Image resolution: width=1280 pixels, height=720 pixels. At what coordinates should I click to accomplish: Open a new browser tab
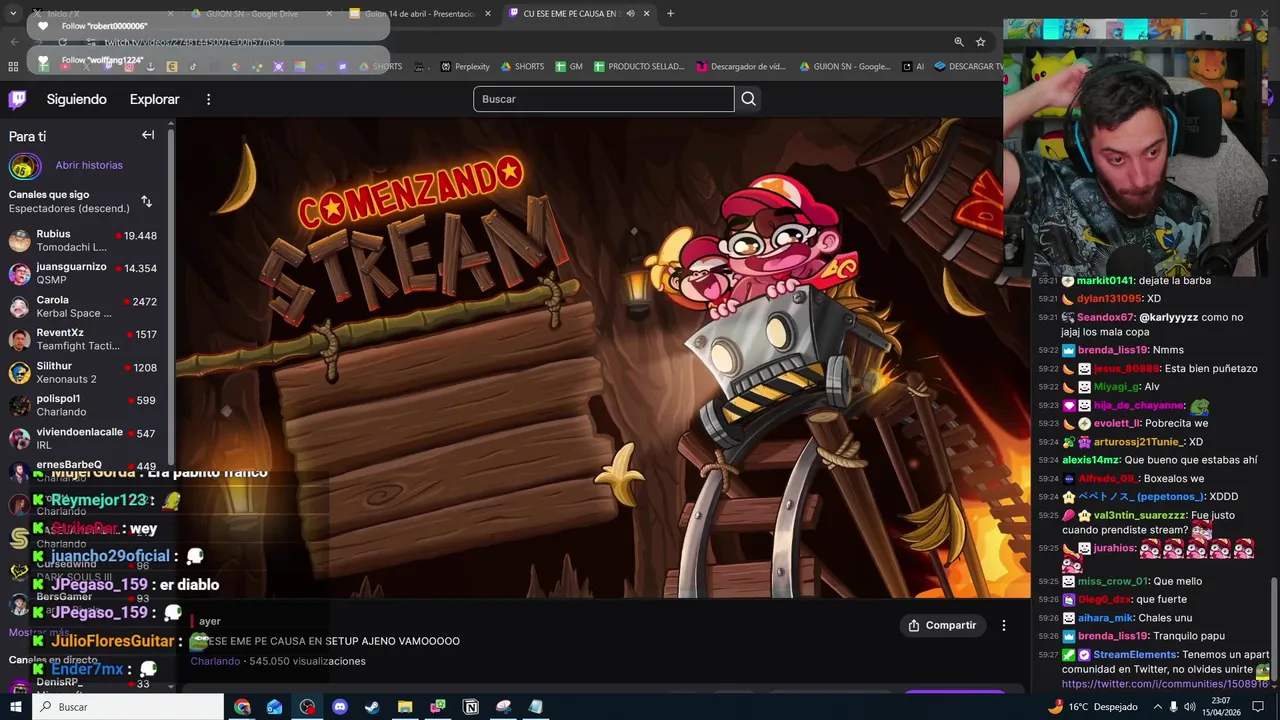(670, 14)
